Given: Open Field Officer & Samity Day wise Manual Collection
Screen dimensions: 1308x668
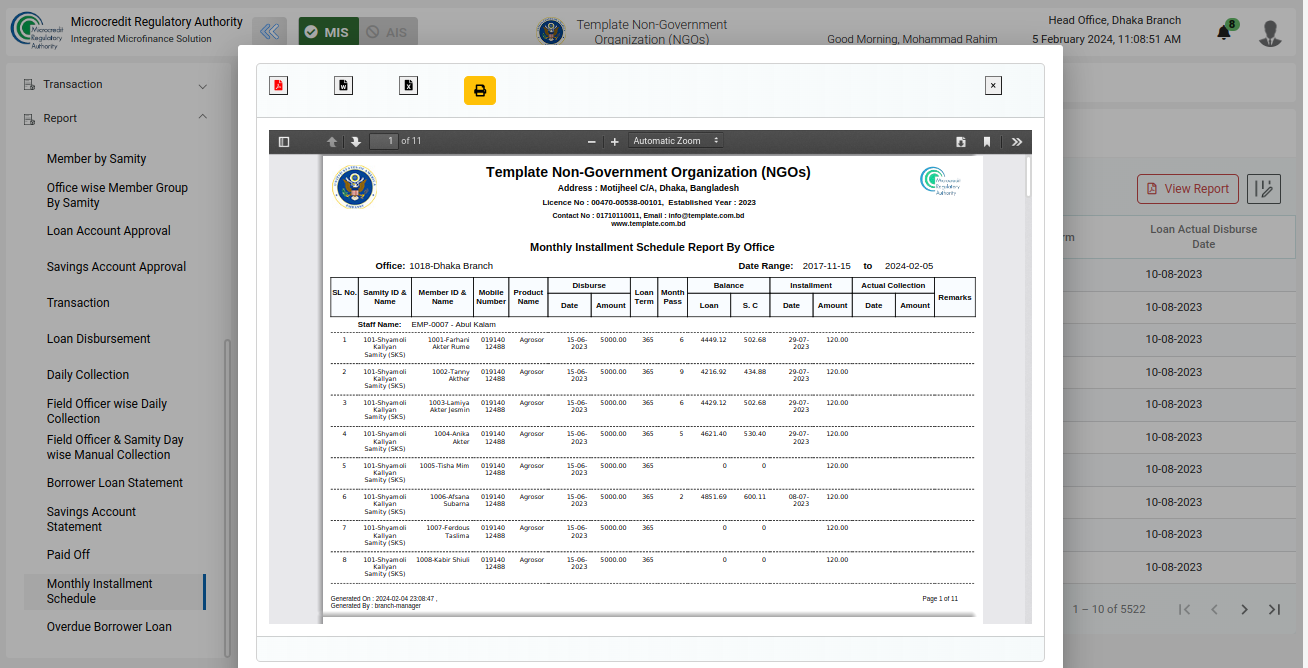Looking at the screenshot, I should 115,447.
